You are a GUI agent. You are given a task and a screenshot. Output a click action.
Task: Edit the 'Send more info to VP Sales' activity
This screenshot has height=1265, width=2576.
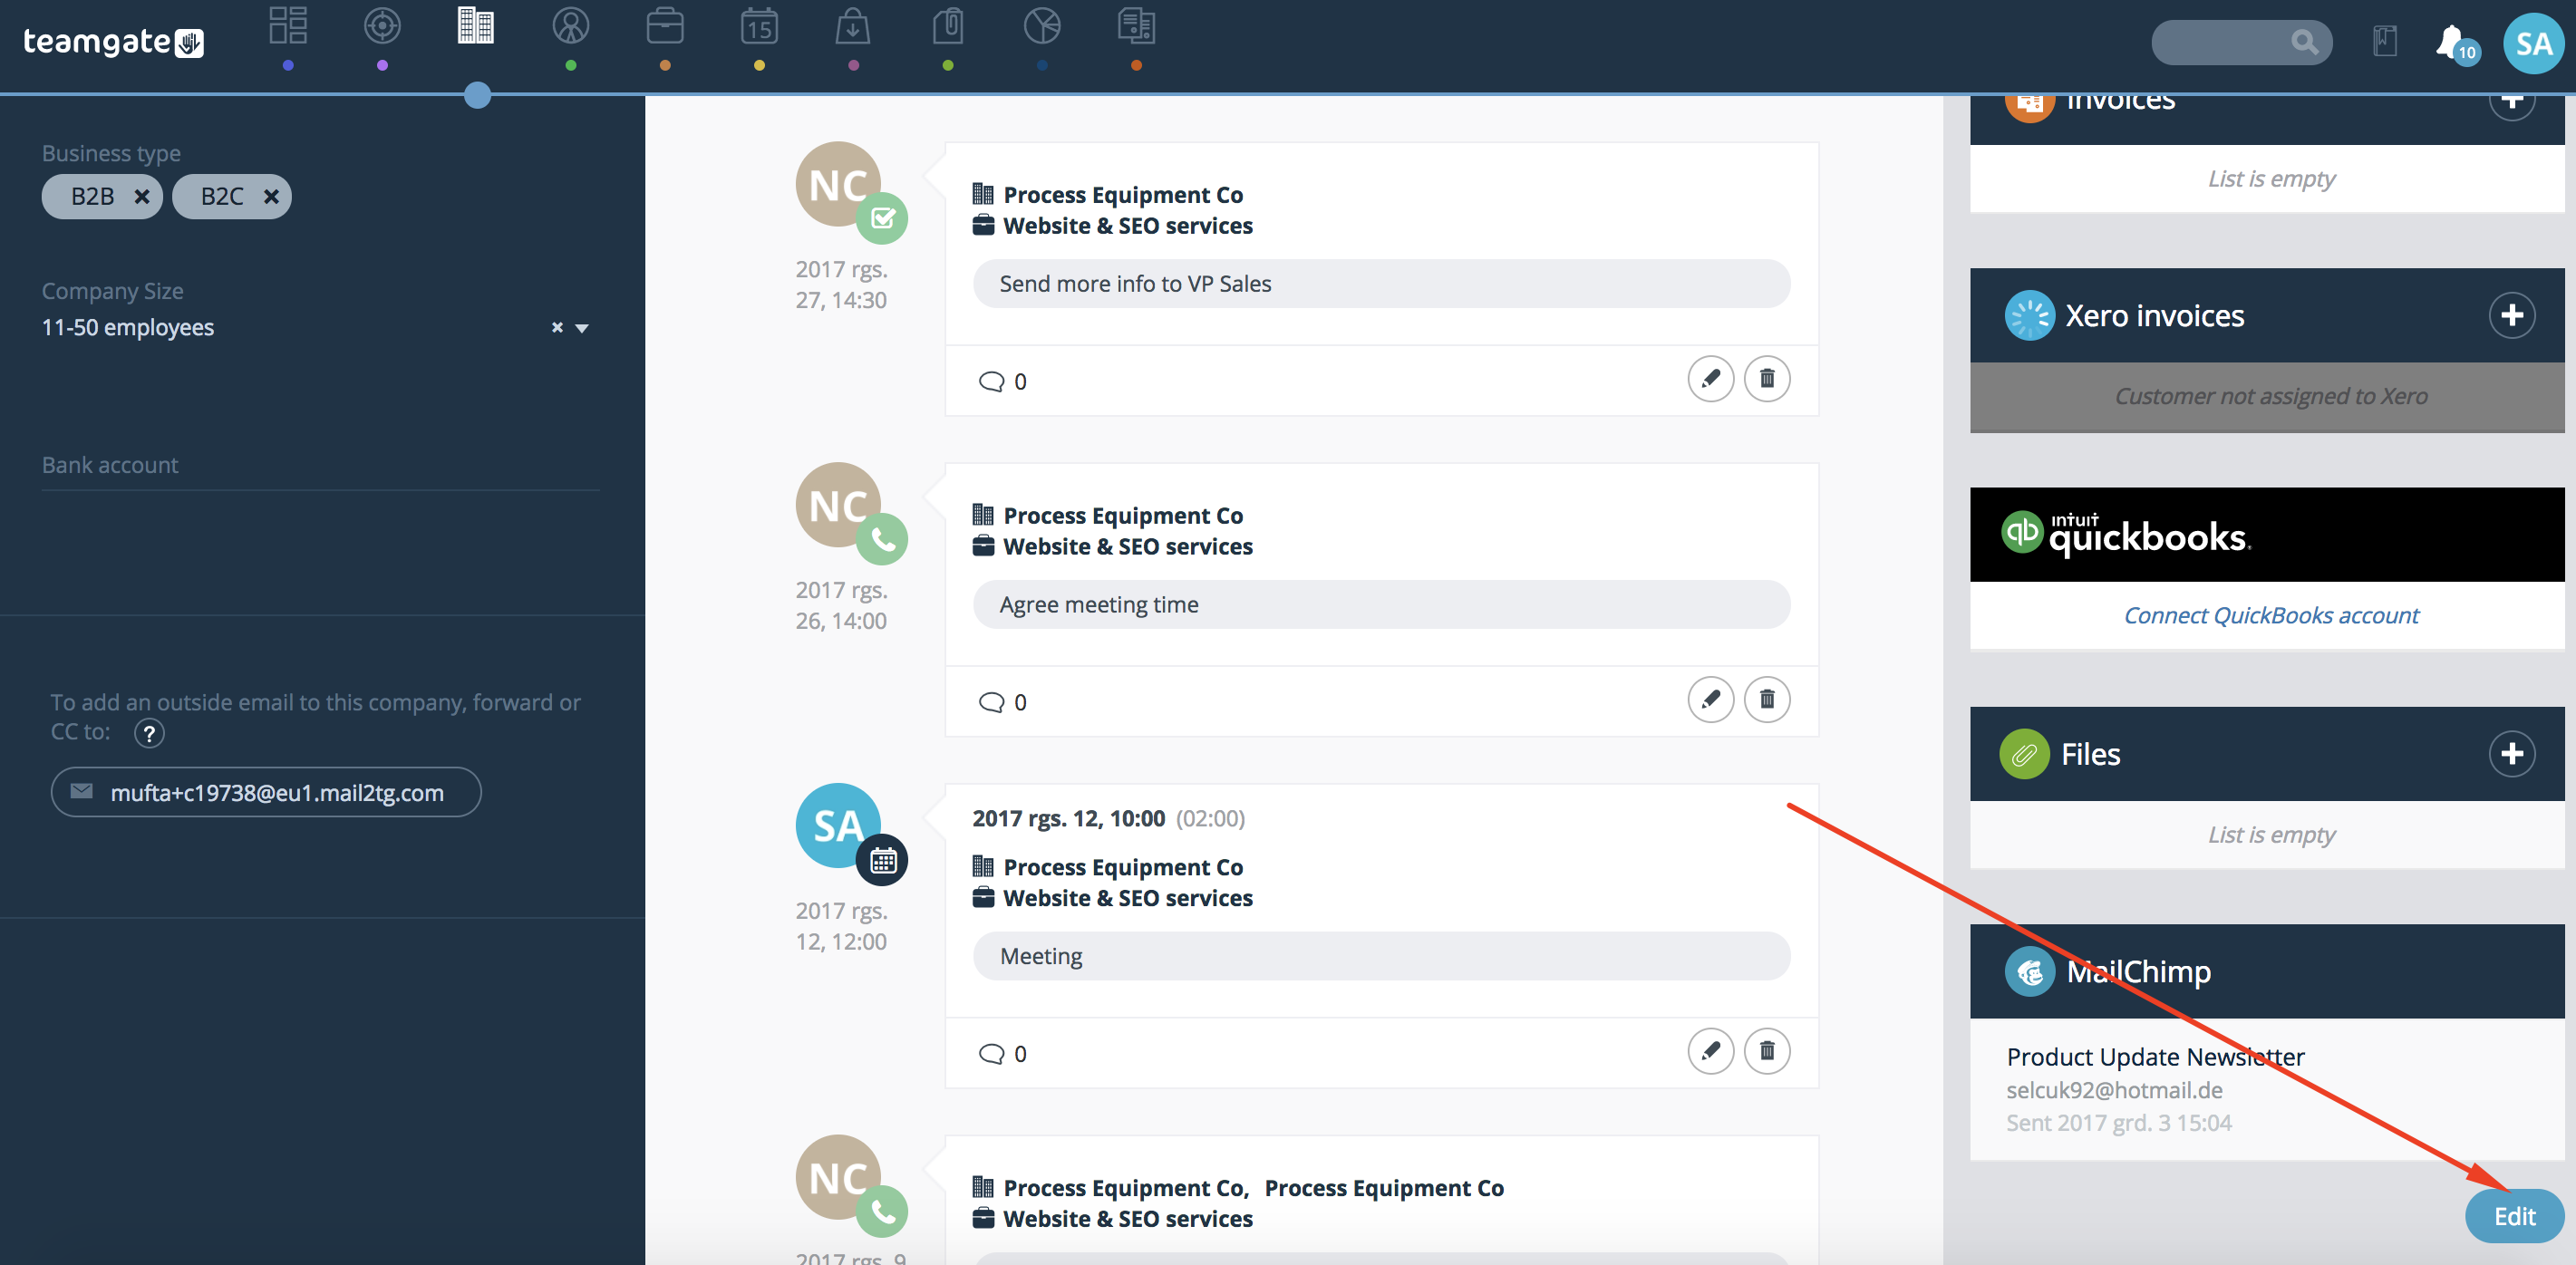[x=1710, y=379]
